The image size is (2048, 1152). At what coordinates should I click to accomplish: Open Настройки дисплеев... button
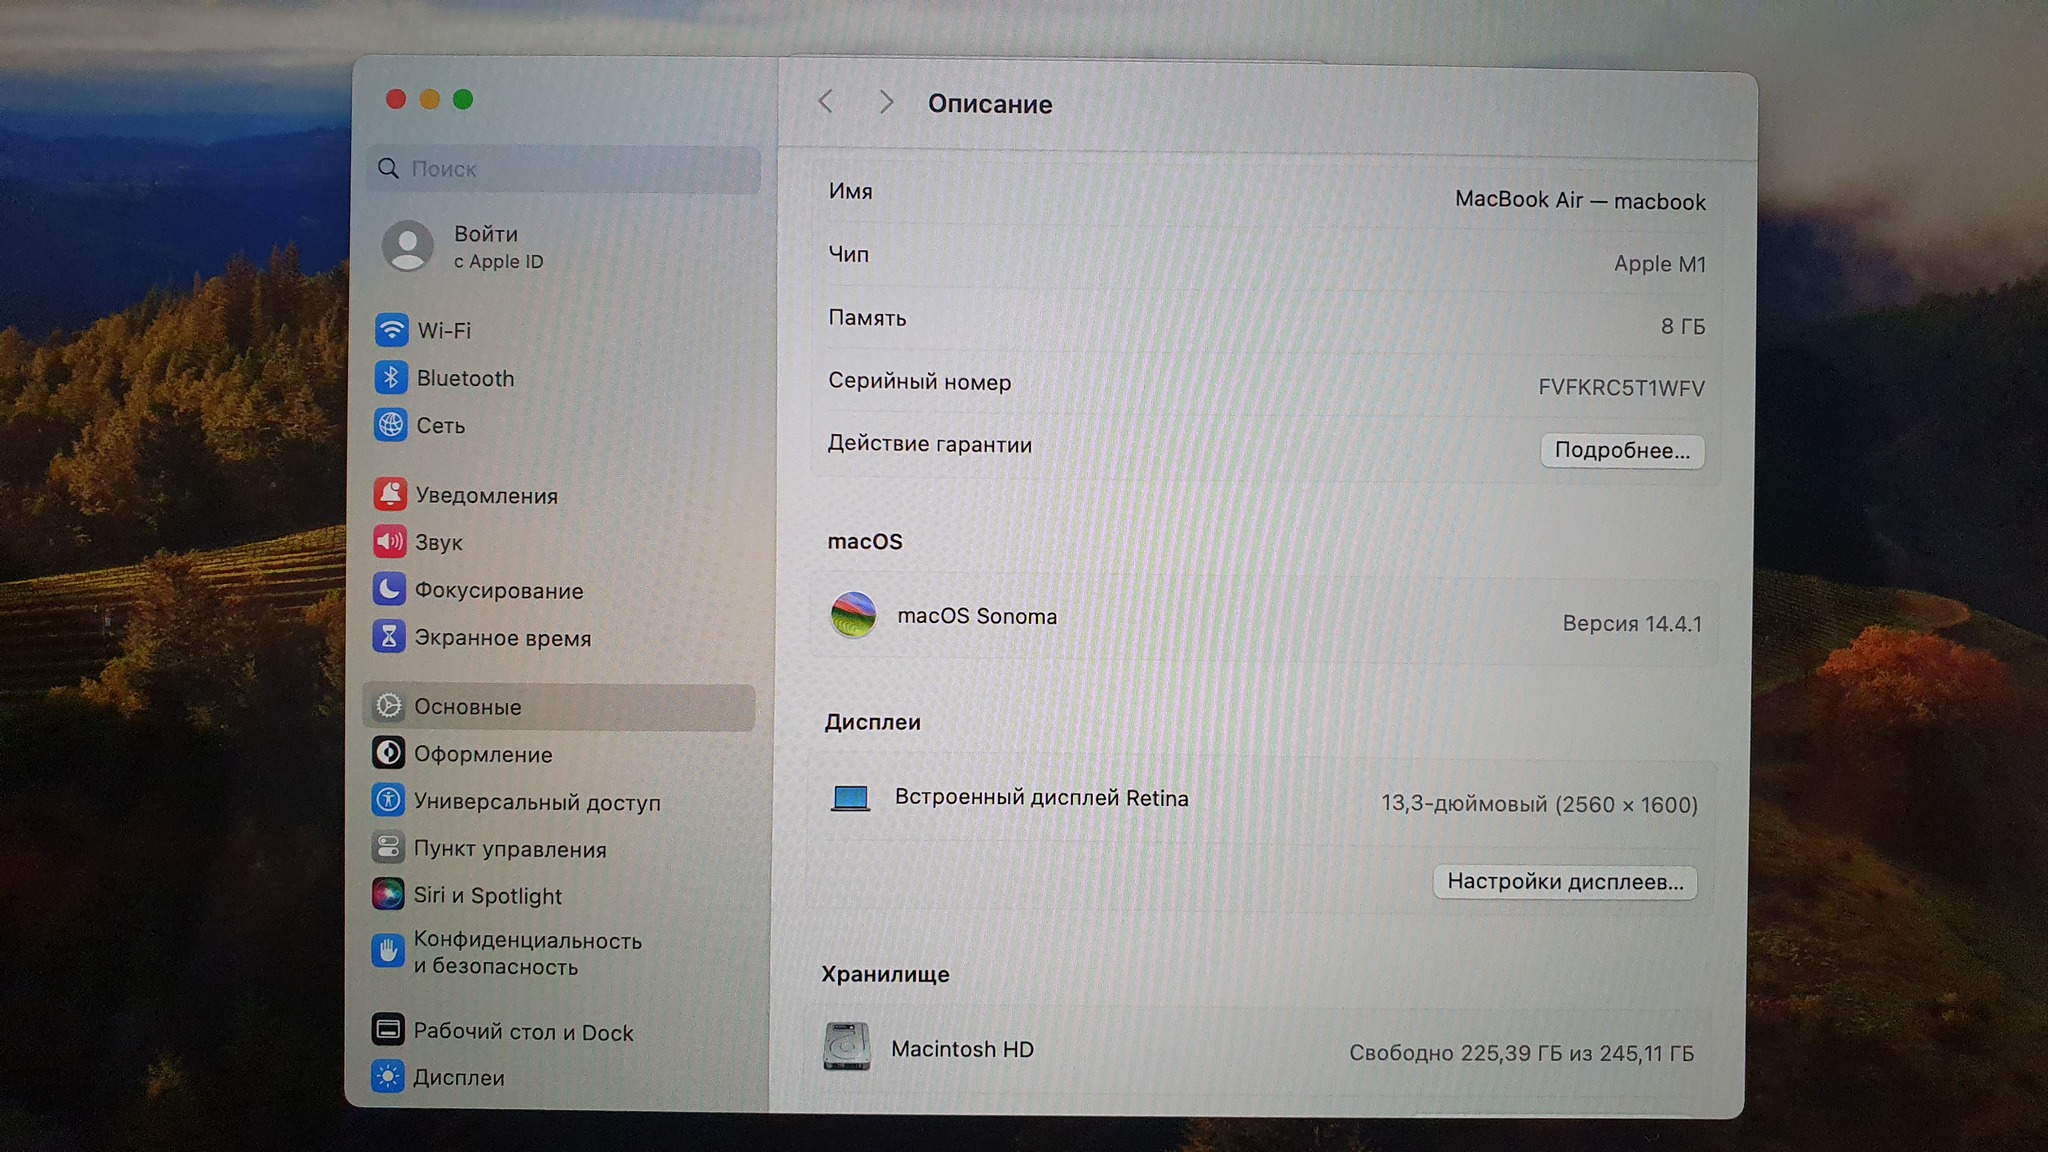click(1564, 882)
